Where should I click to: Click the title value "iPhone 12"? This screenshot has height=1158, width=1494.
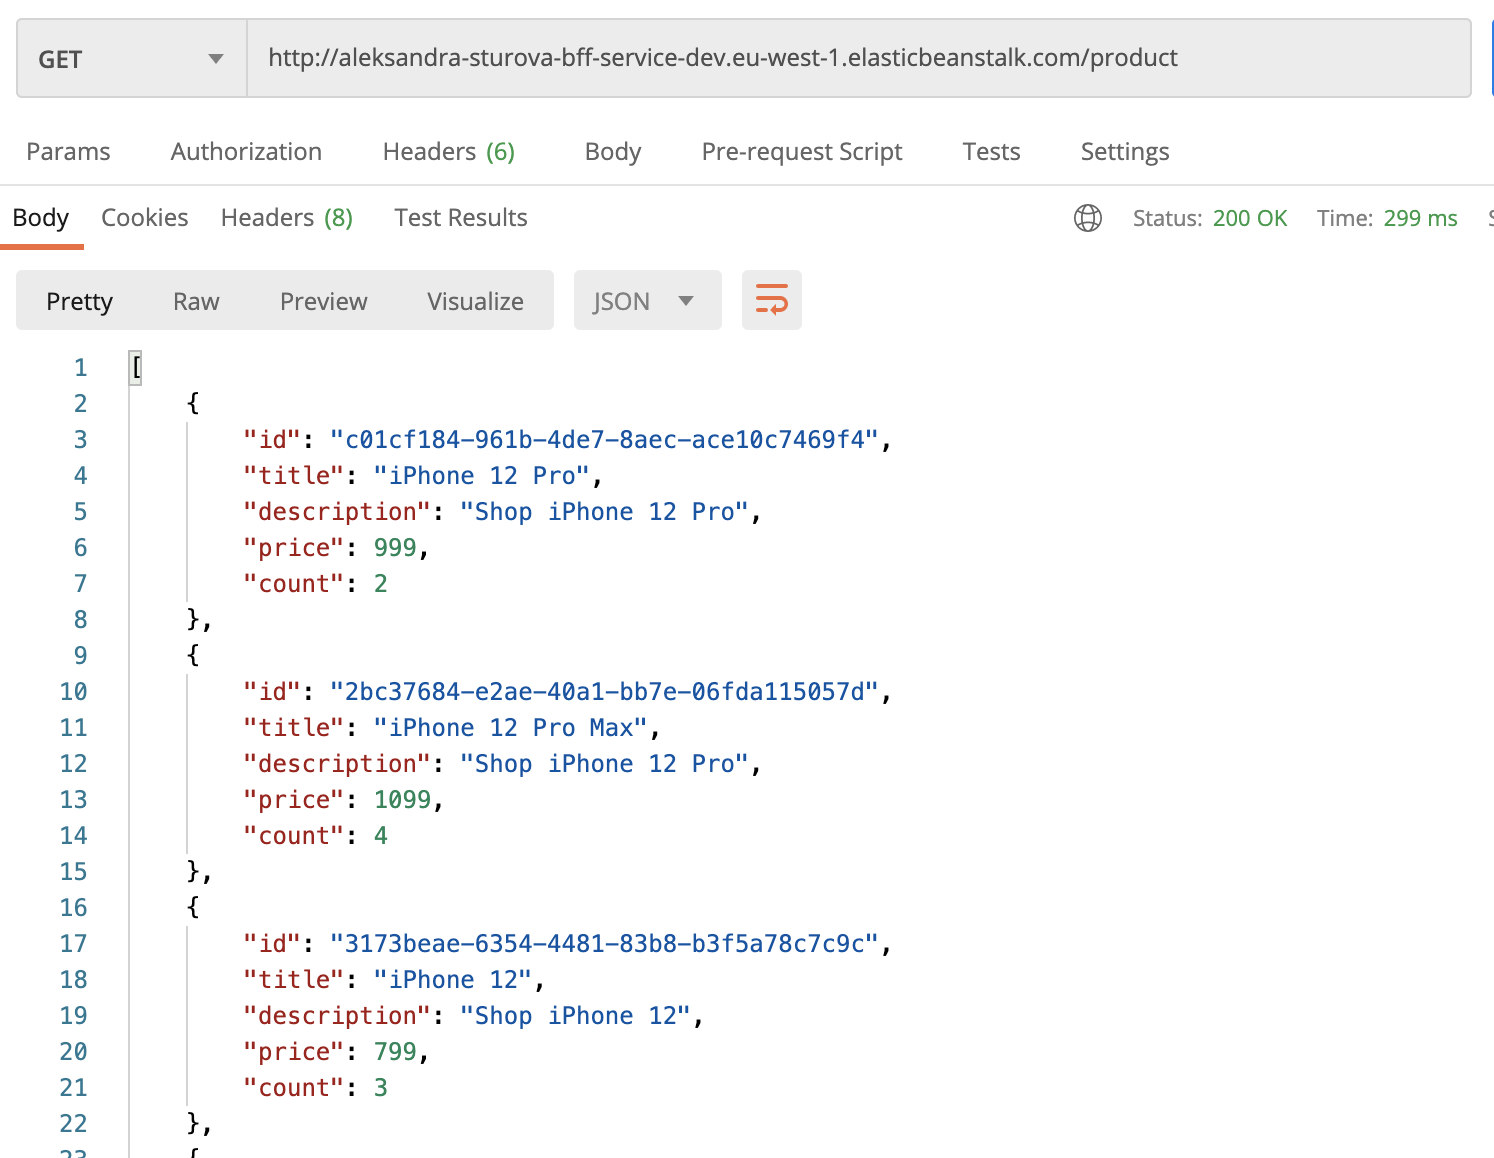pos(454,980)
